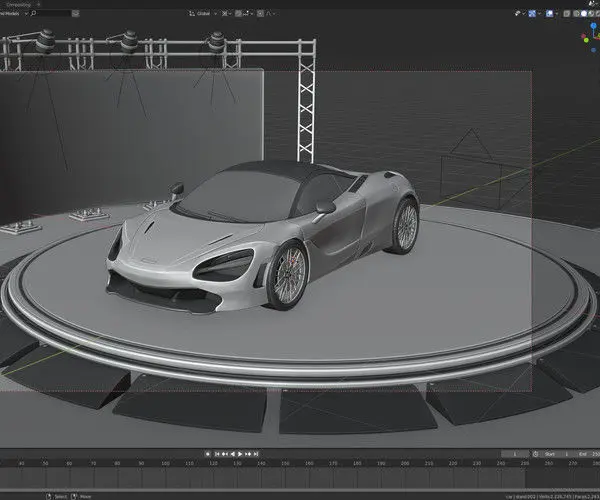Toggle X-ray view mode
The width and height of the screenshot is (600, 500).
pos(567,13)
